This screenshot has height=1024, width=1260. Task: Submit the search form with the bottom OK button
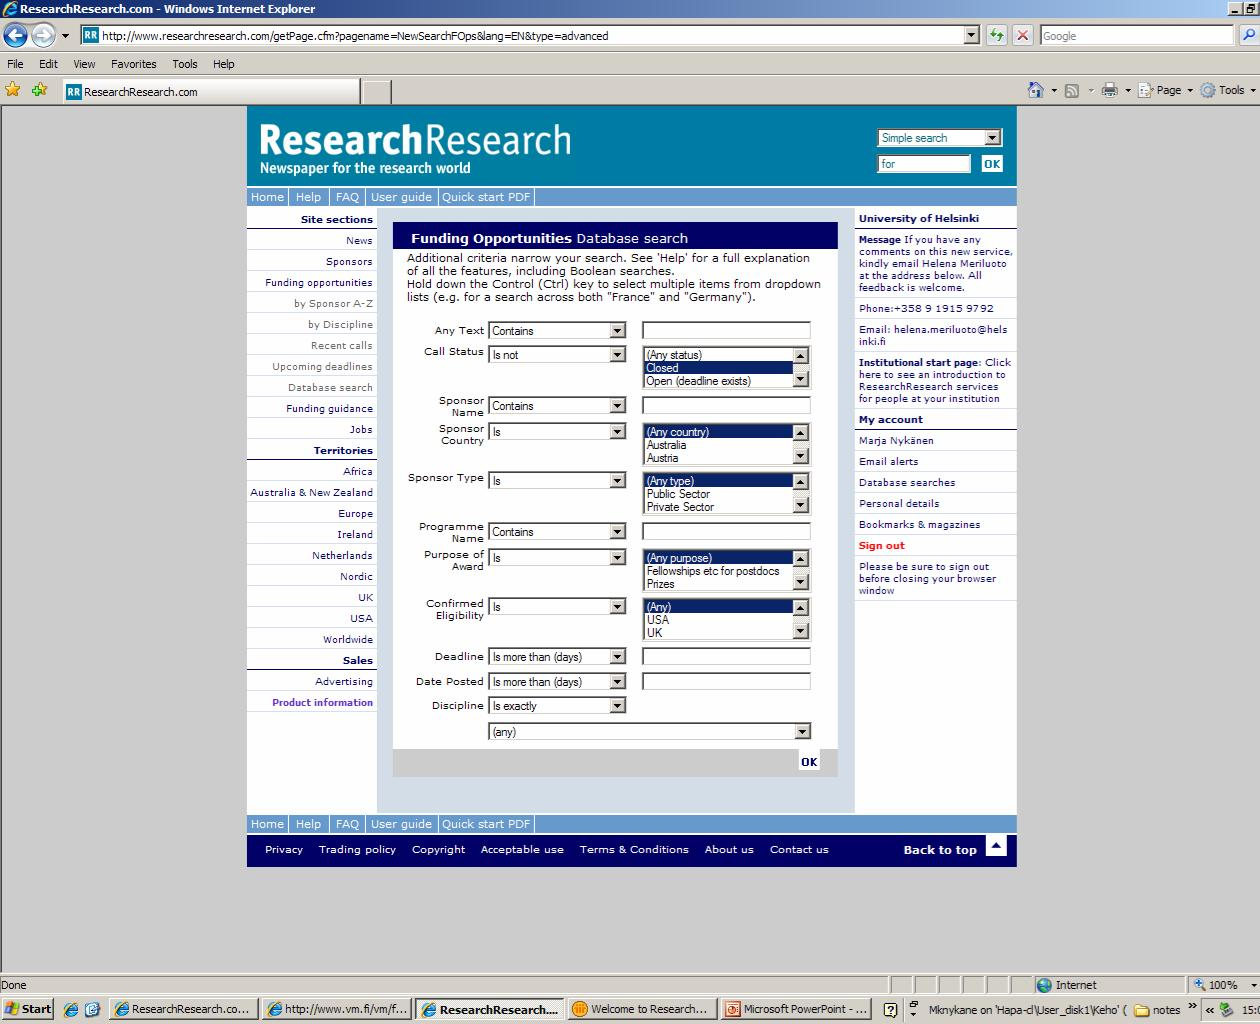(809, 762)
